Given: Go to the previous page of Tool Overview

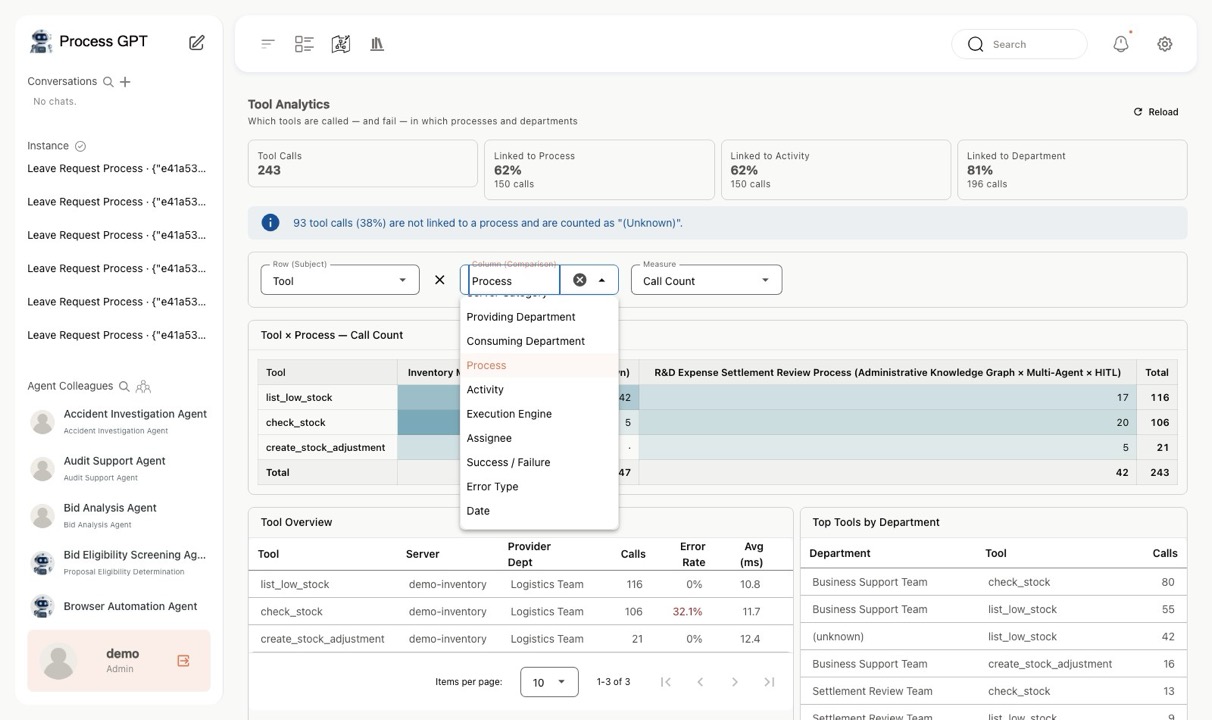Looking at the screenshot, I should click(700, 682).
